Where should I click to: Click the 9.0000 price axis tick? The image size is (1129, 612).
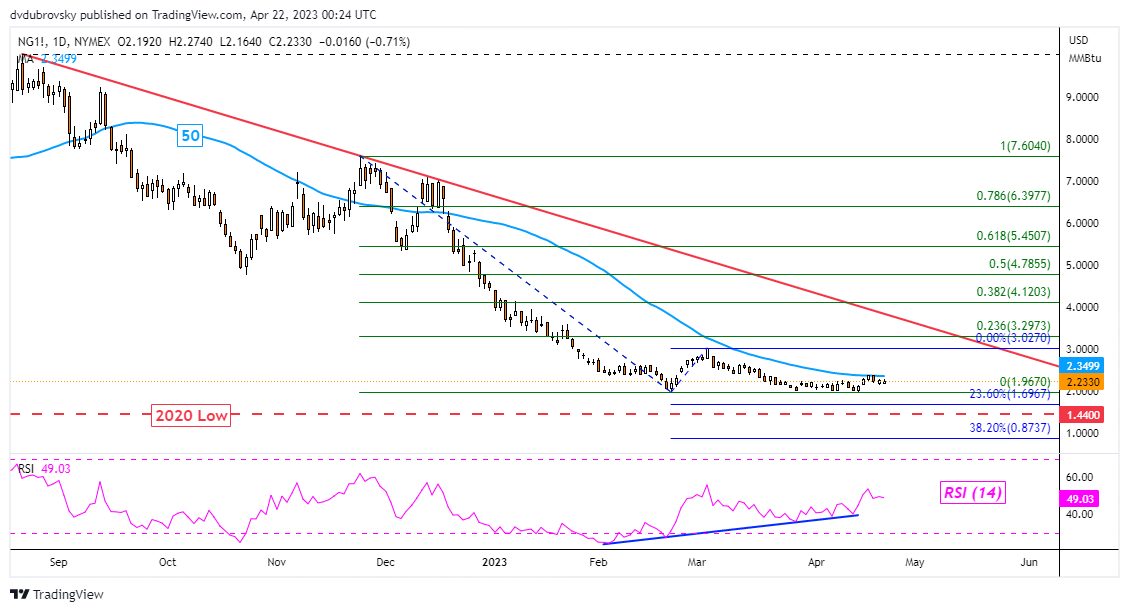click(1081, 97)
